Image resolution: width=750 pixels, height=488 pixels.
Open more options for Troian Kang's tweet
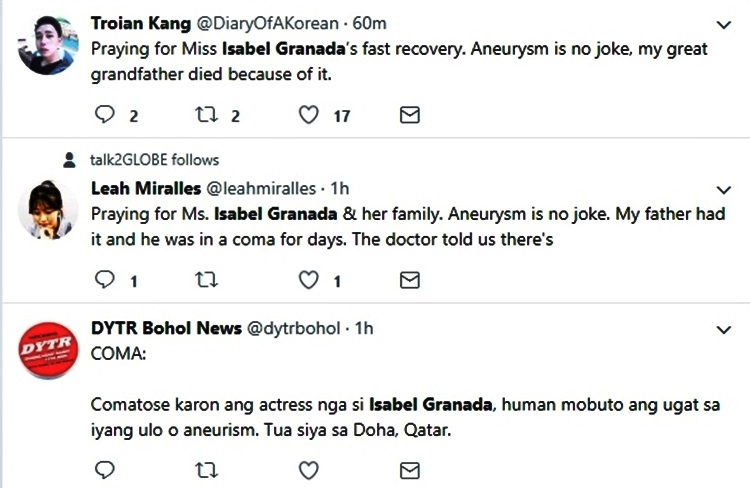tap(725, 23)
